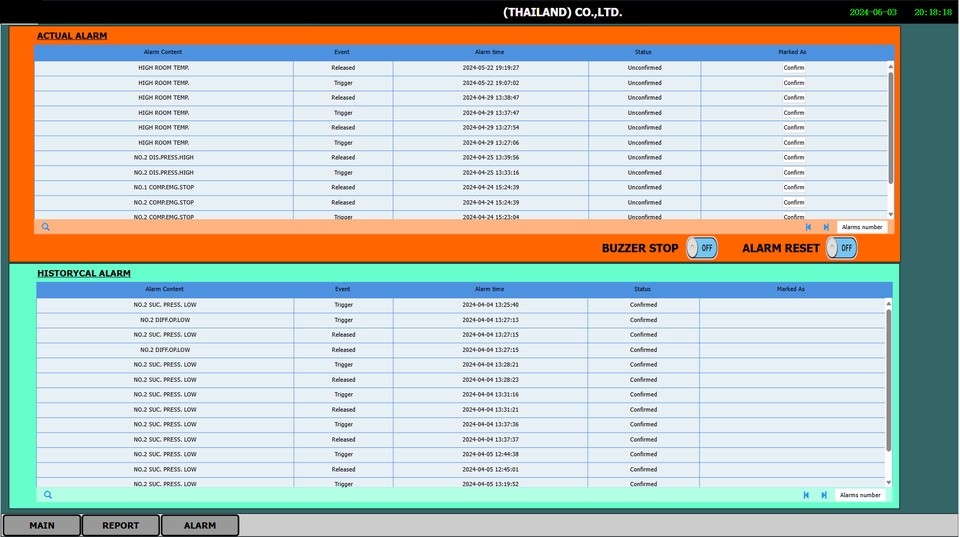Click scroll down arrow in Historycal Alarm
960x537 pixels.
tap(888, 483)
